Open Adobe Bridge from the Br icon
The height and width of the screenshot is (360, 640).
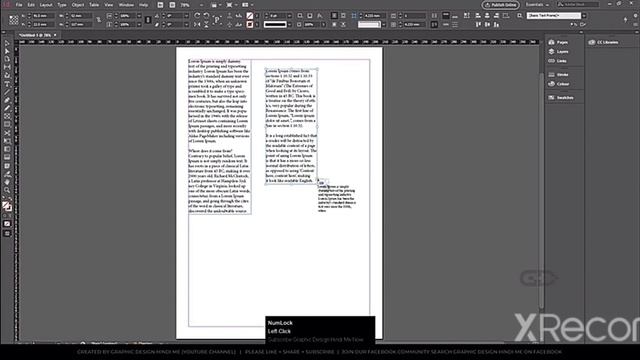click(160, 5)
